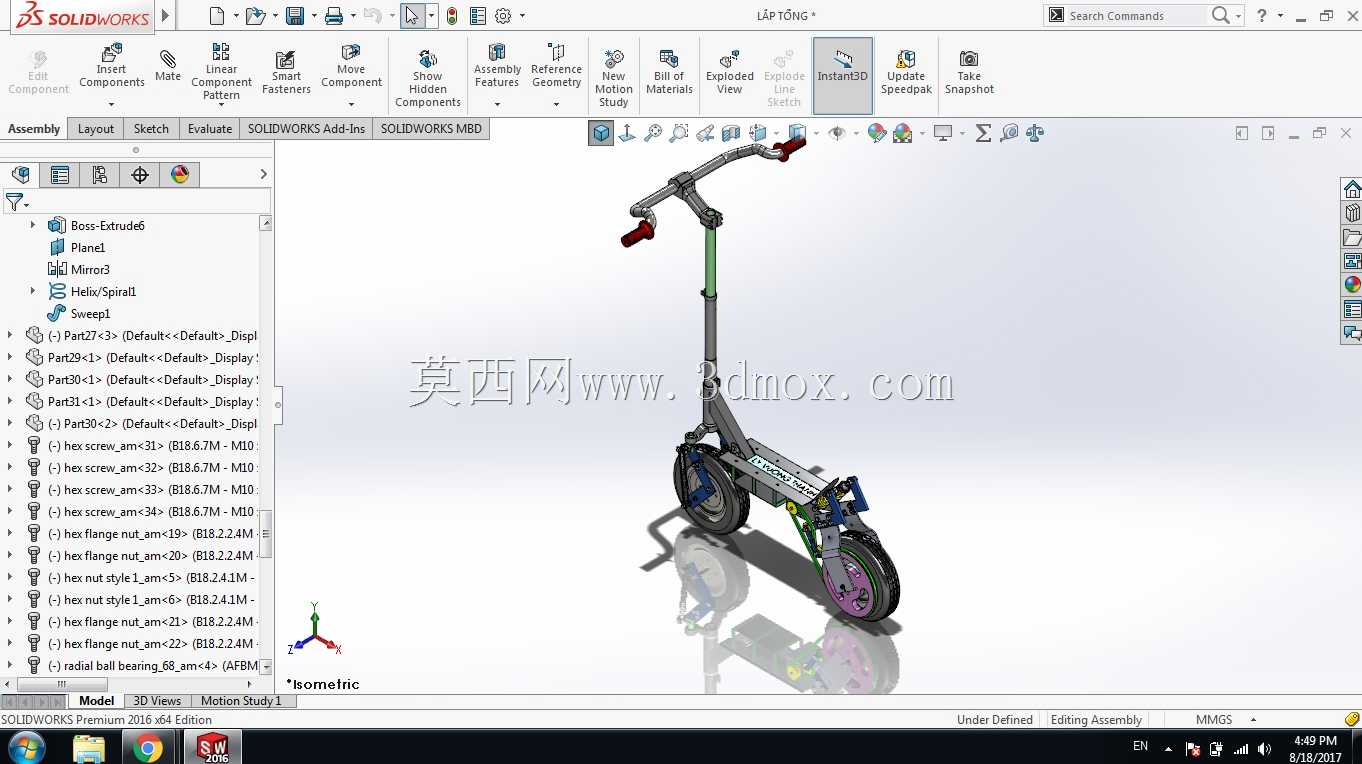Select Plane1 in the tree
Image resolution: width=1362 pixels, height=764 pixels.
pyautogui.click(x=88, y=248)
